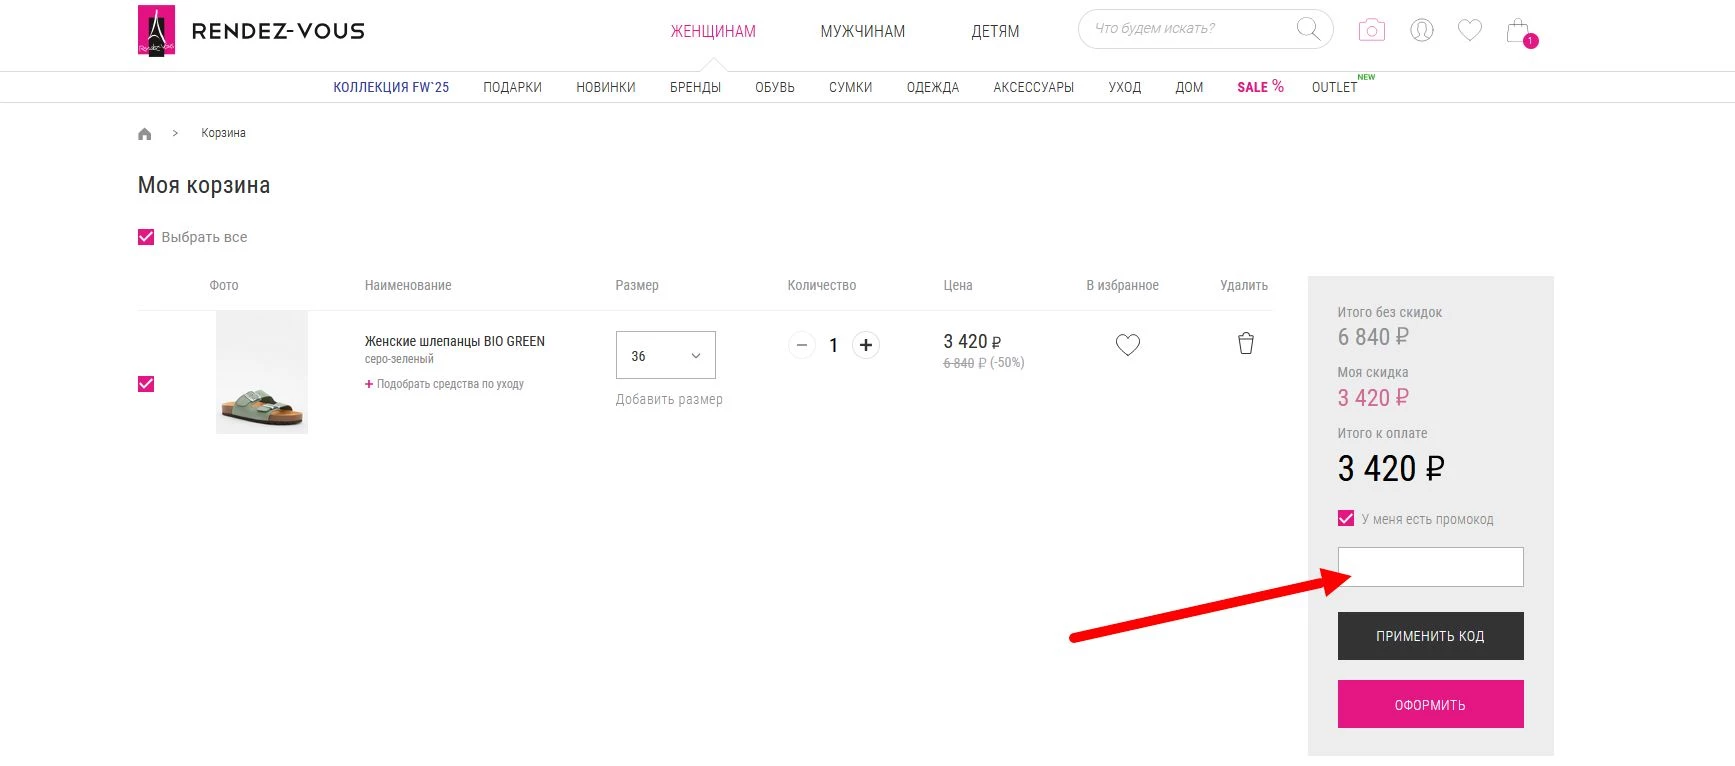Toggle the 'Выбрать все' checkbox

pyautogui.click(x=146, y=237)
